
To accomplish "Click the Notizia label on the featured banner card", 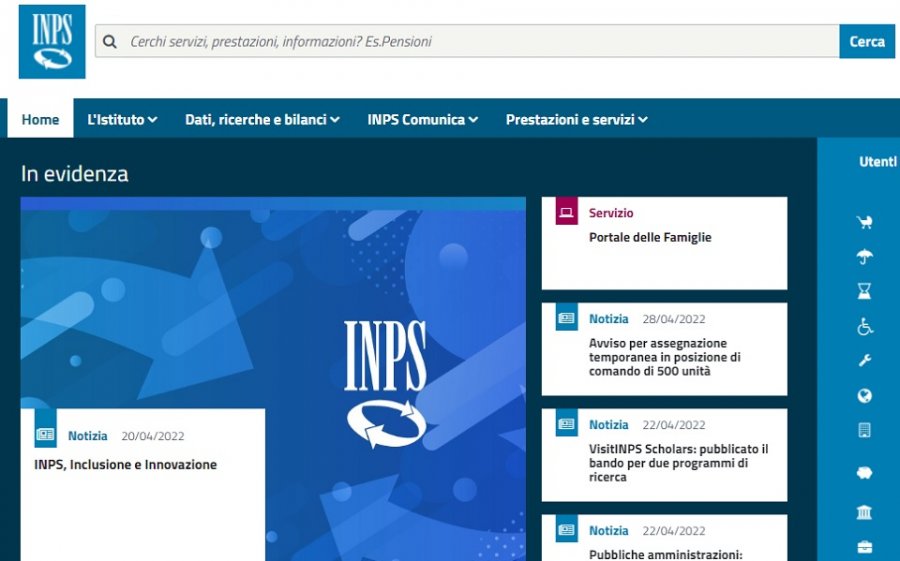I will (x=87, y=436).
